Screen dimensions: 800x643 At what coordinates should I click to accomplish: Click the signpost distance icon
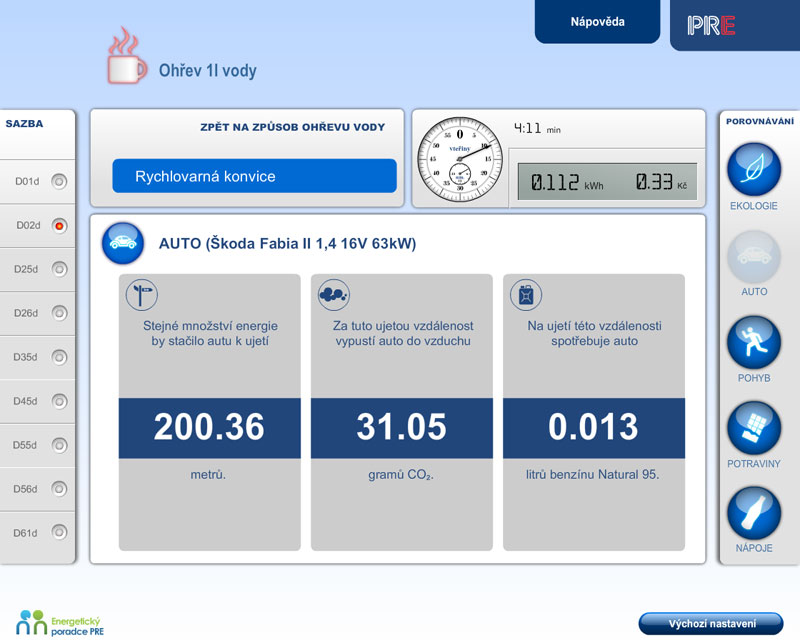(x=141, y=294)
